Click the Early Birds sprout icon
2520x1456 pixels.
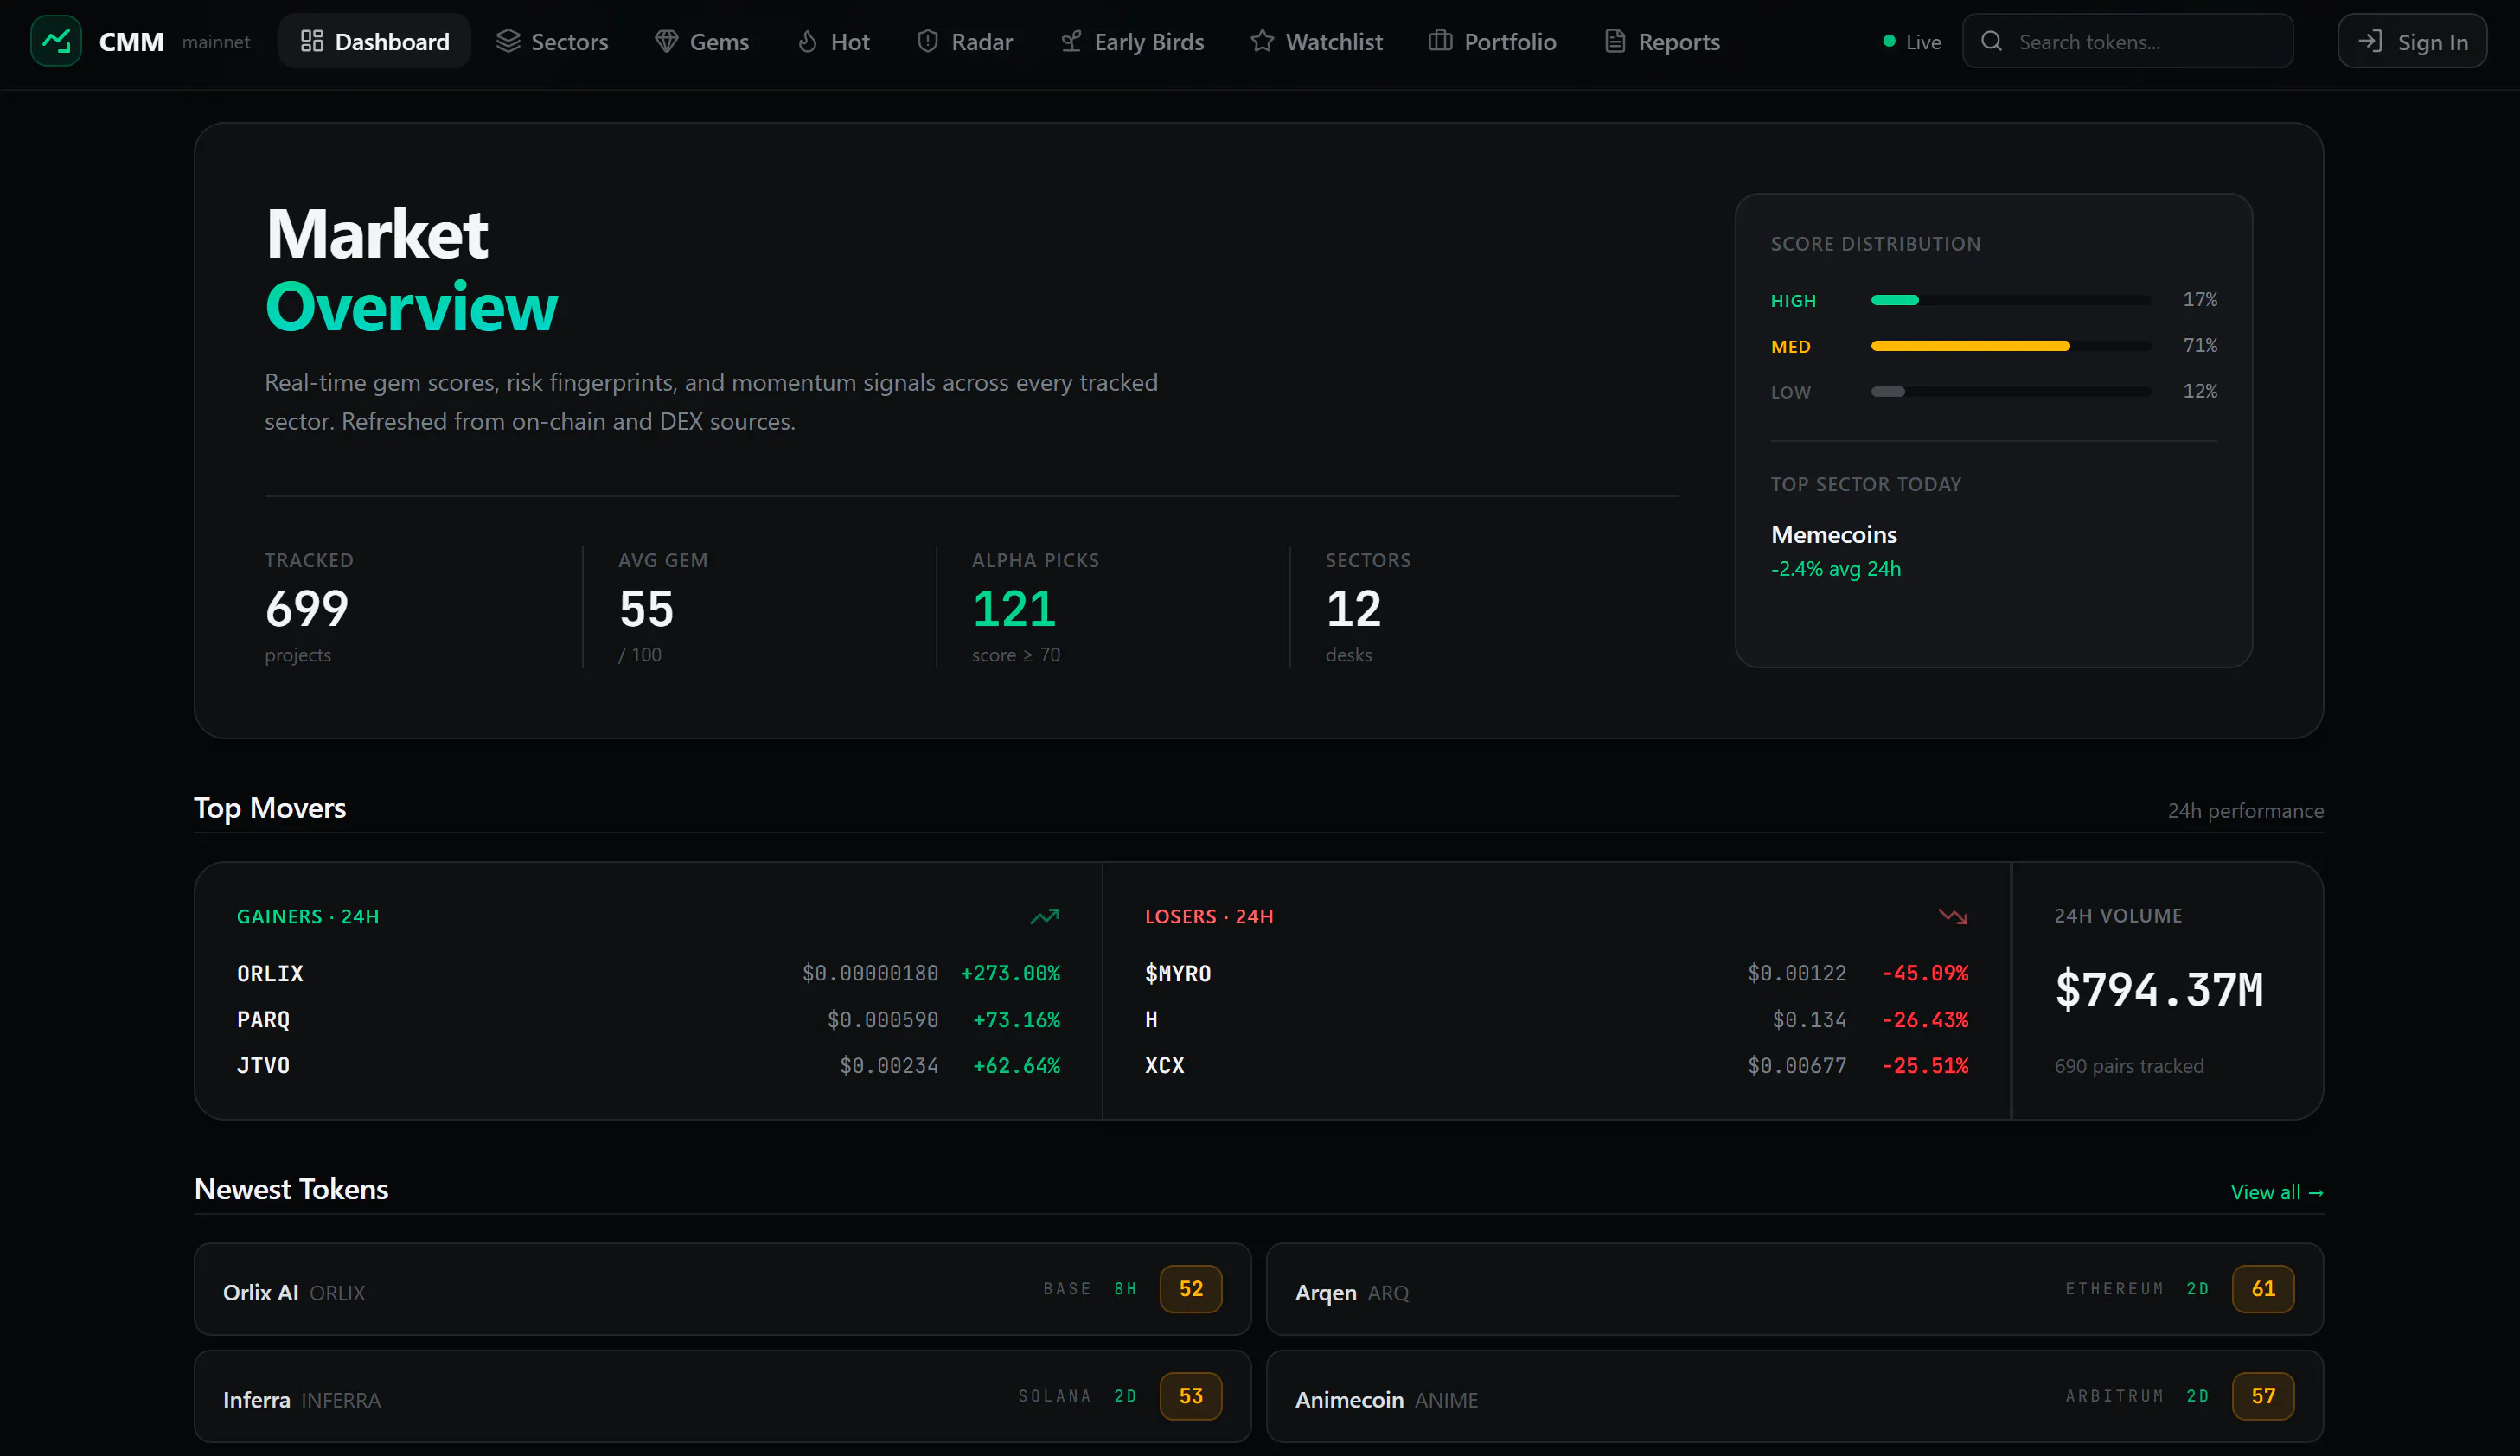pyautogui.click(x=1071, y=41)
